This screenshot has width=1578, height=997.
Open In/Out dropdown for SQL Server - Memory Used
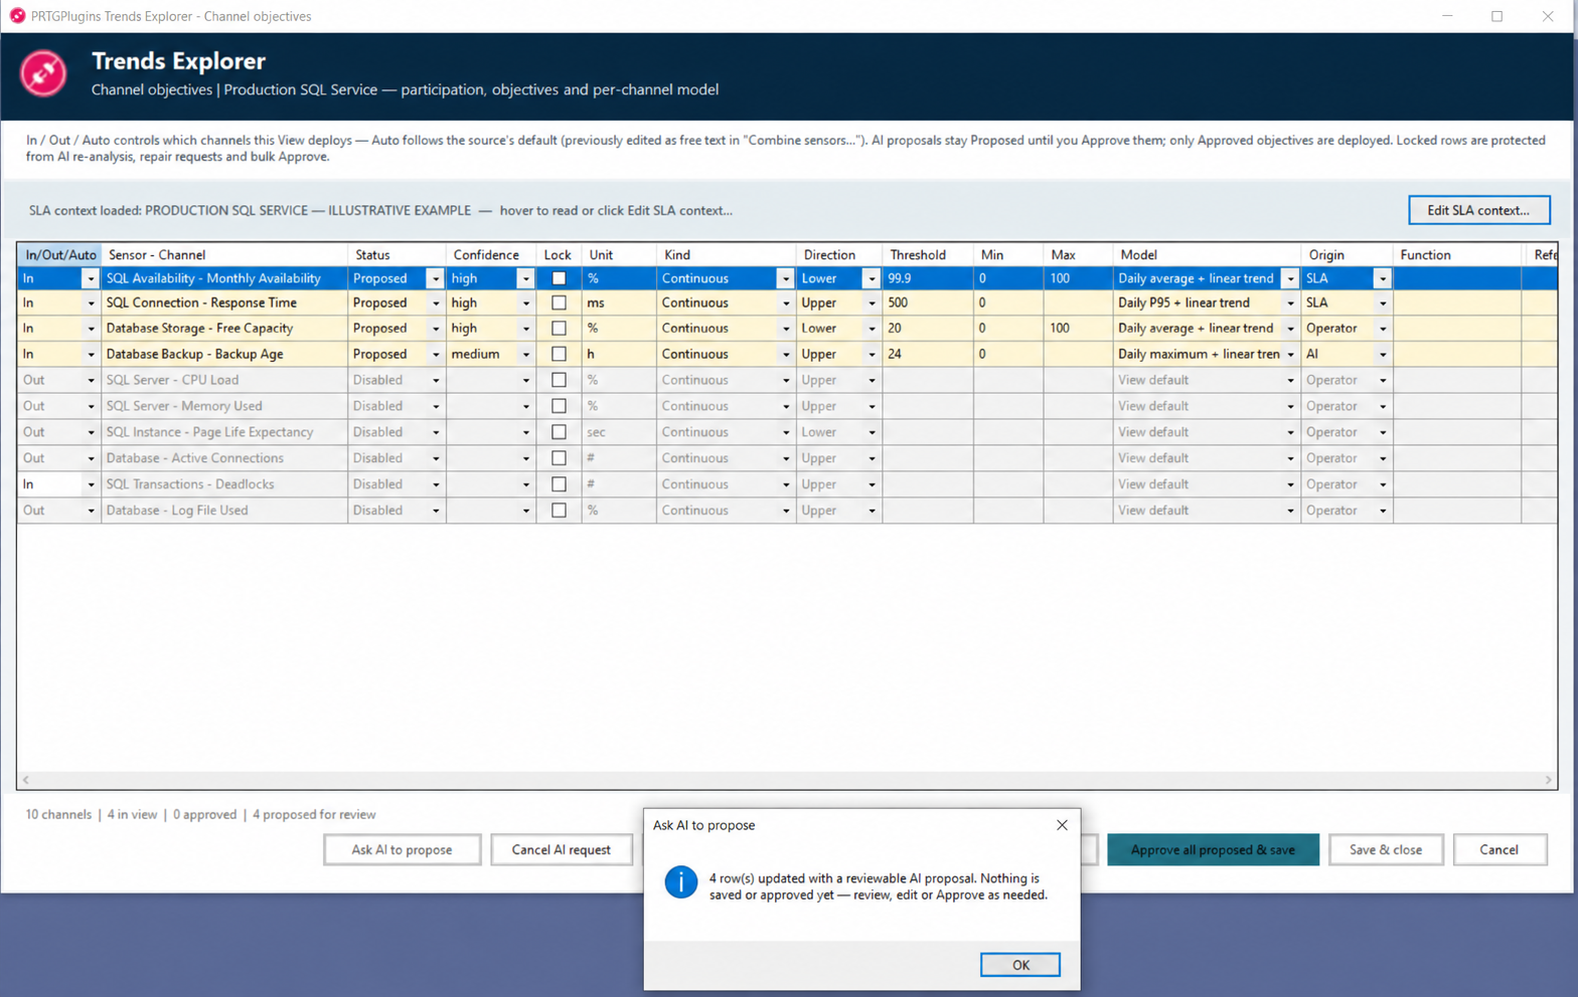pos(90,406)
